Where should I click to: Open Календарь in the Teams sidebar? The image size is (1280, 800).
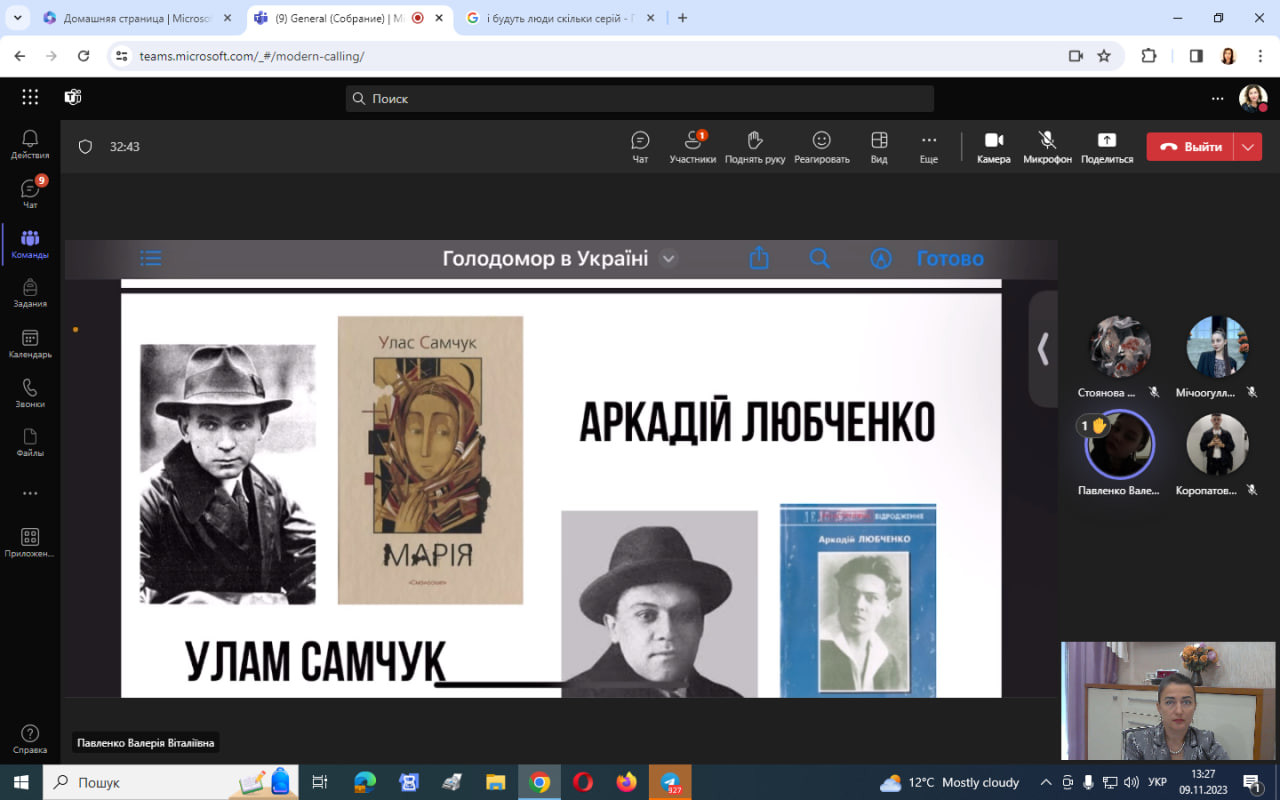tap(30, 344)
